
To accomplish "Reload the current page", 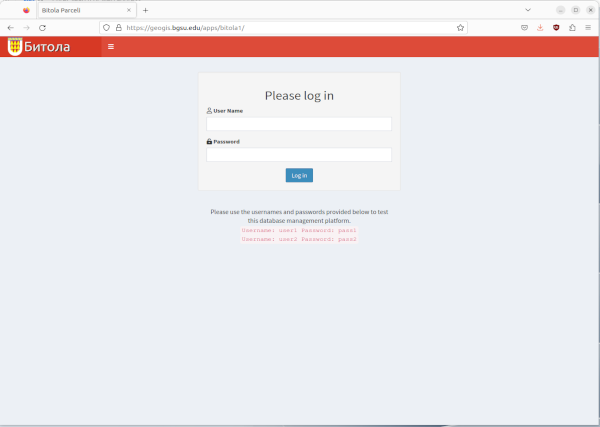I will point(42,28).
